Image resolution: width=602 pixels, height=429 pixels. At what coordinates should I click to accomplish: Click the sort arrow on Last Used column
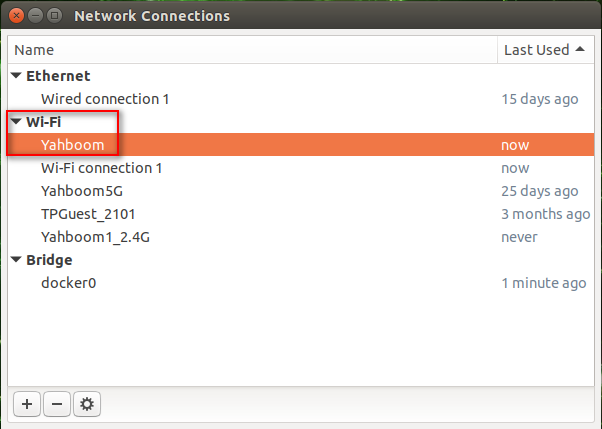tap(580, 49)
